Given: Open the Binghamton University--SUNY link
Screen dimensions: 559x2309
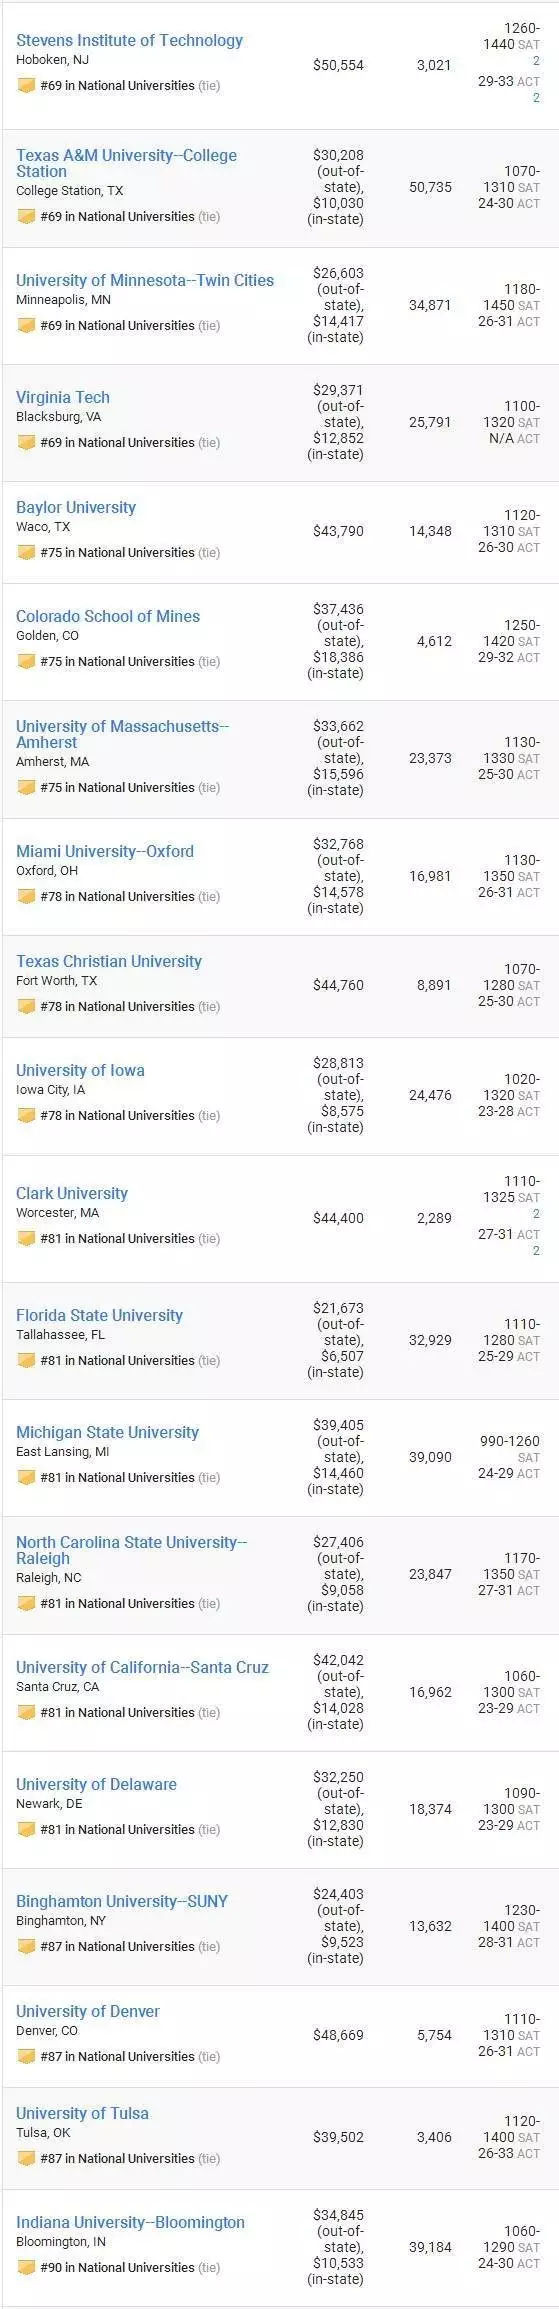Looking at the screenshot, I should (122, 1901).
